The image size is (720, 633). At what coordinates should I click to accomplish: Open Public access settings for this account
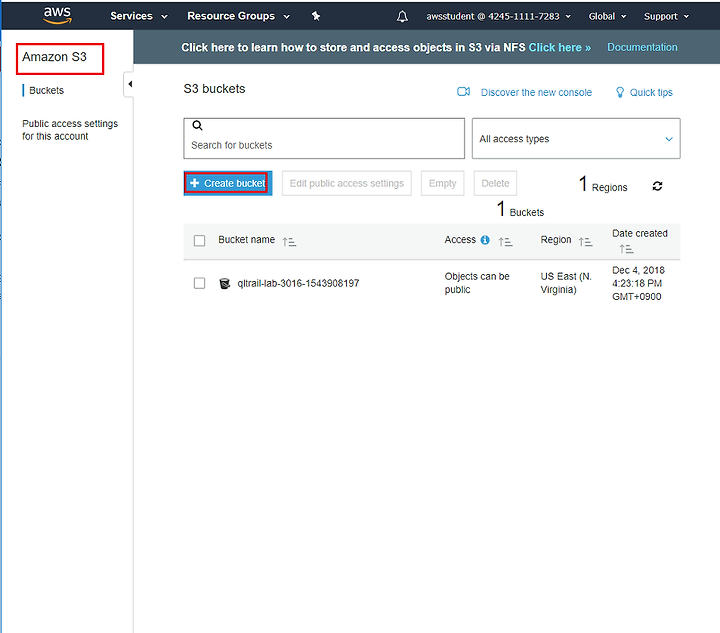pyautogui.click(x=70, y=130)
